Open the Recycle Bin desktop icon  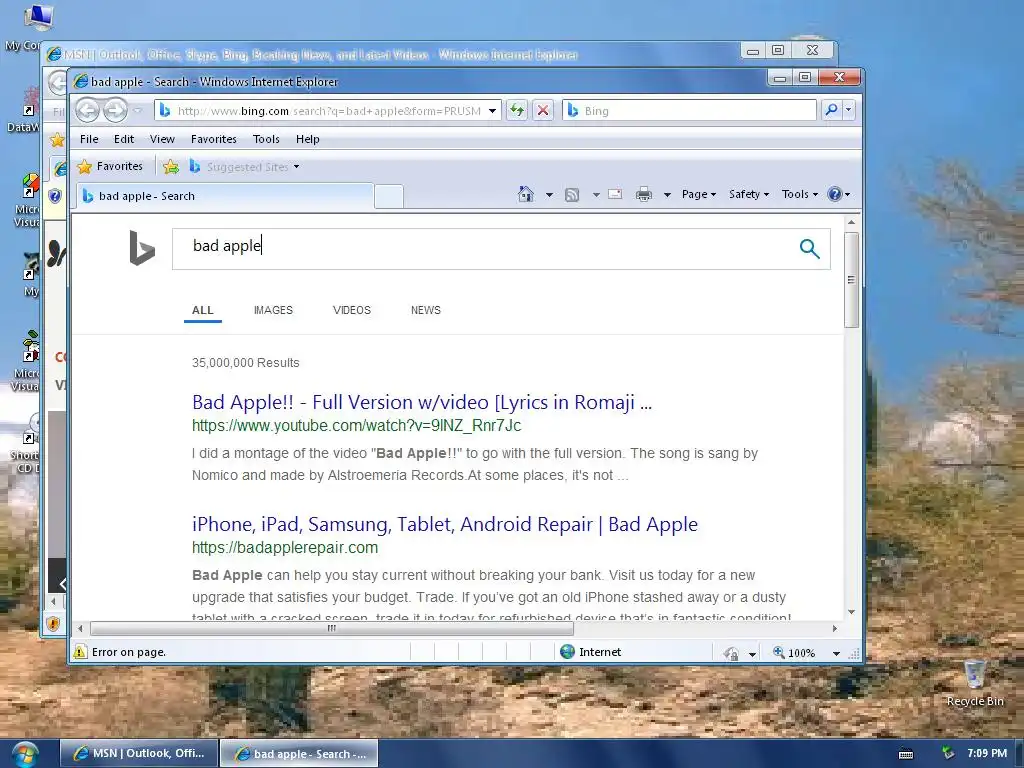pyautogui.click(x=975, y=682)
